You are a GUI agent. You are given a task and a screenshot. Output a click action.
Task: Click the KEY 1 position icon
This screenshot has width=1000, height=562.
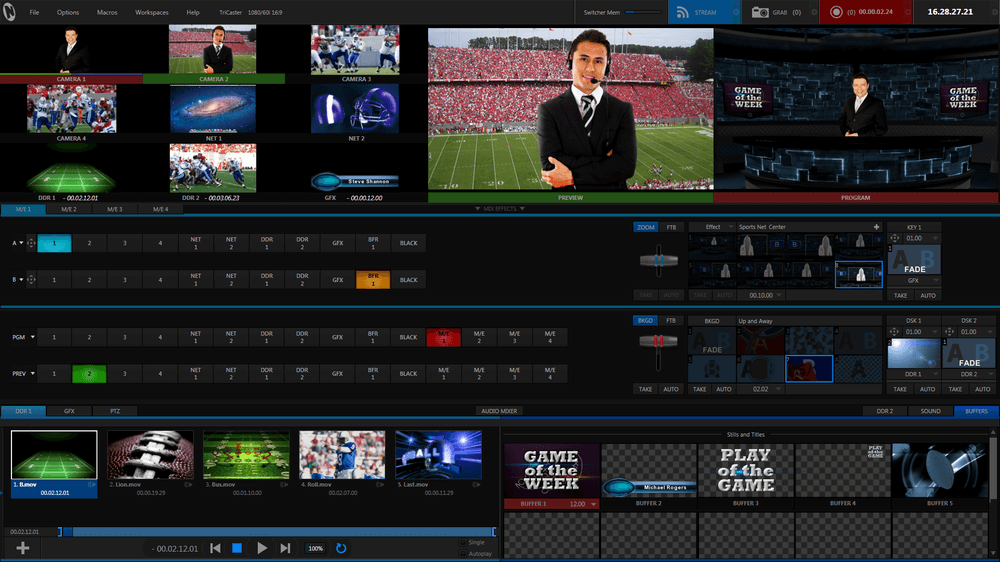point(894,239)
